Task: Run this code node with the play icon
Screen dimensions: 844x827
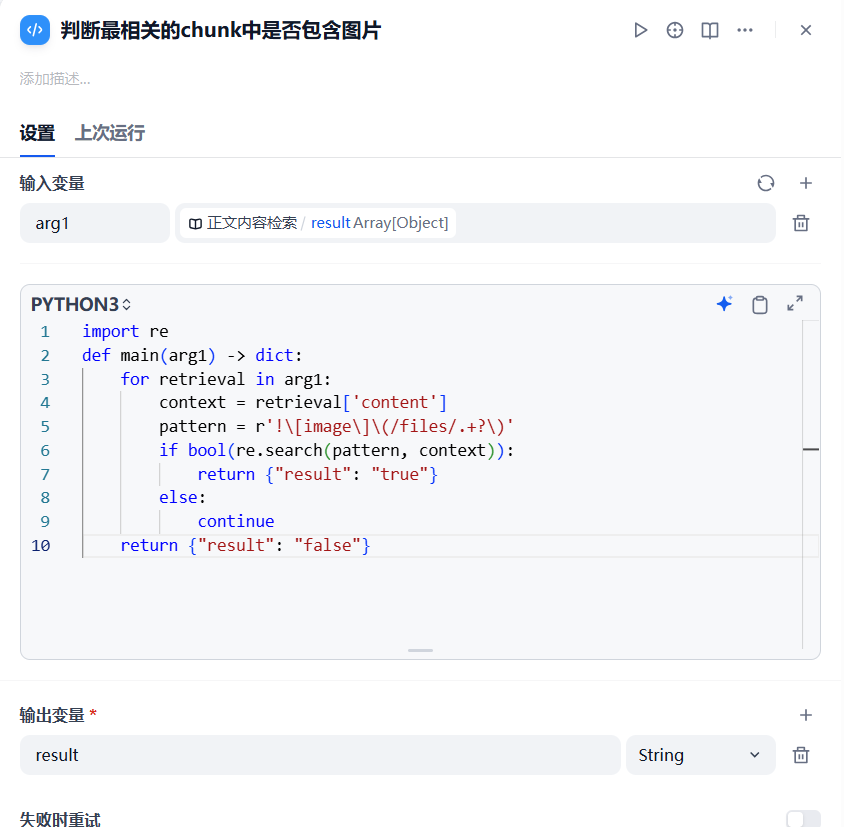Action: click(640, 30)
